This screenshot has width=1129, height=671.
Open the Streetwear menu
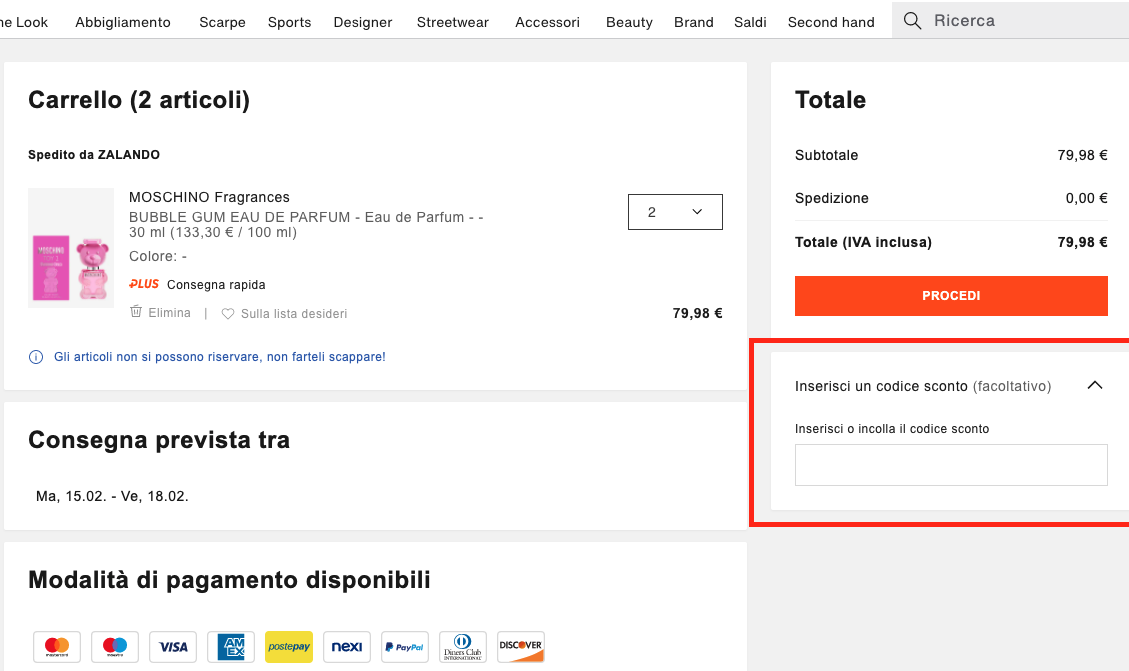pyautogui.click(x=453, y=22)
